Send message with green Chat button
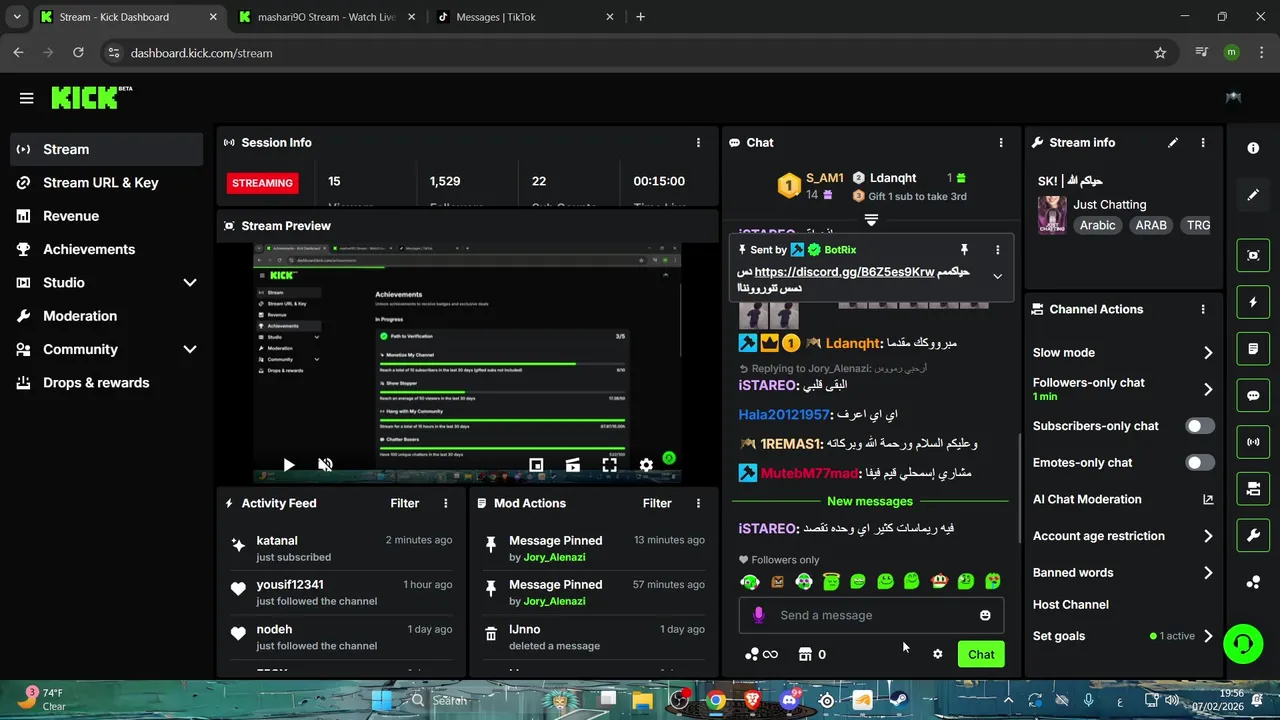The image size is (1280, 720). pos(981,654)
